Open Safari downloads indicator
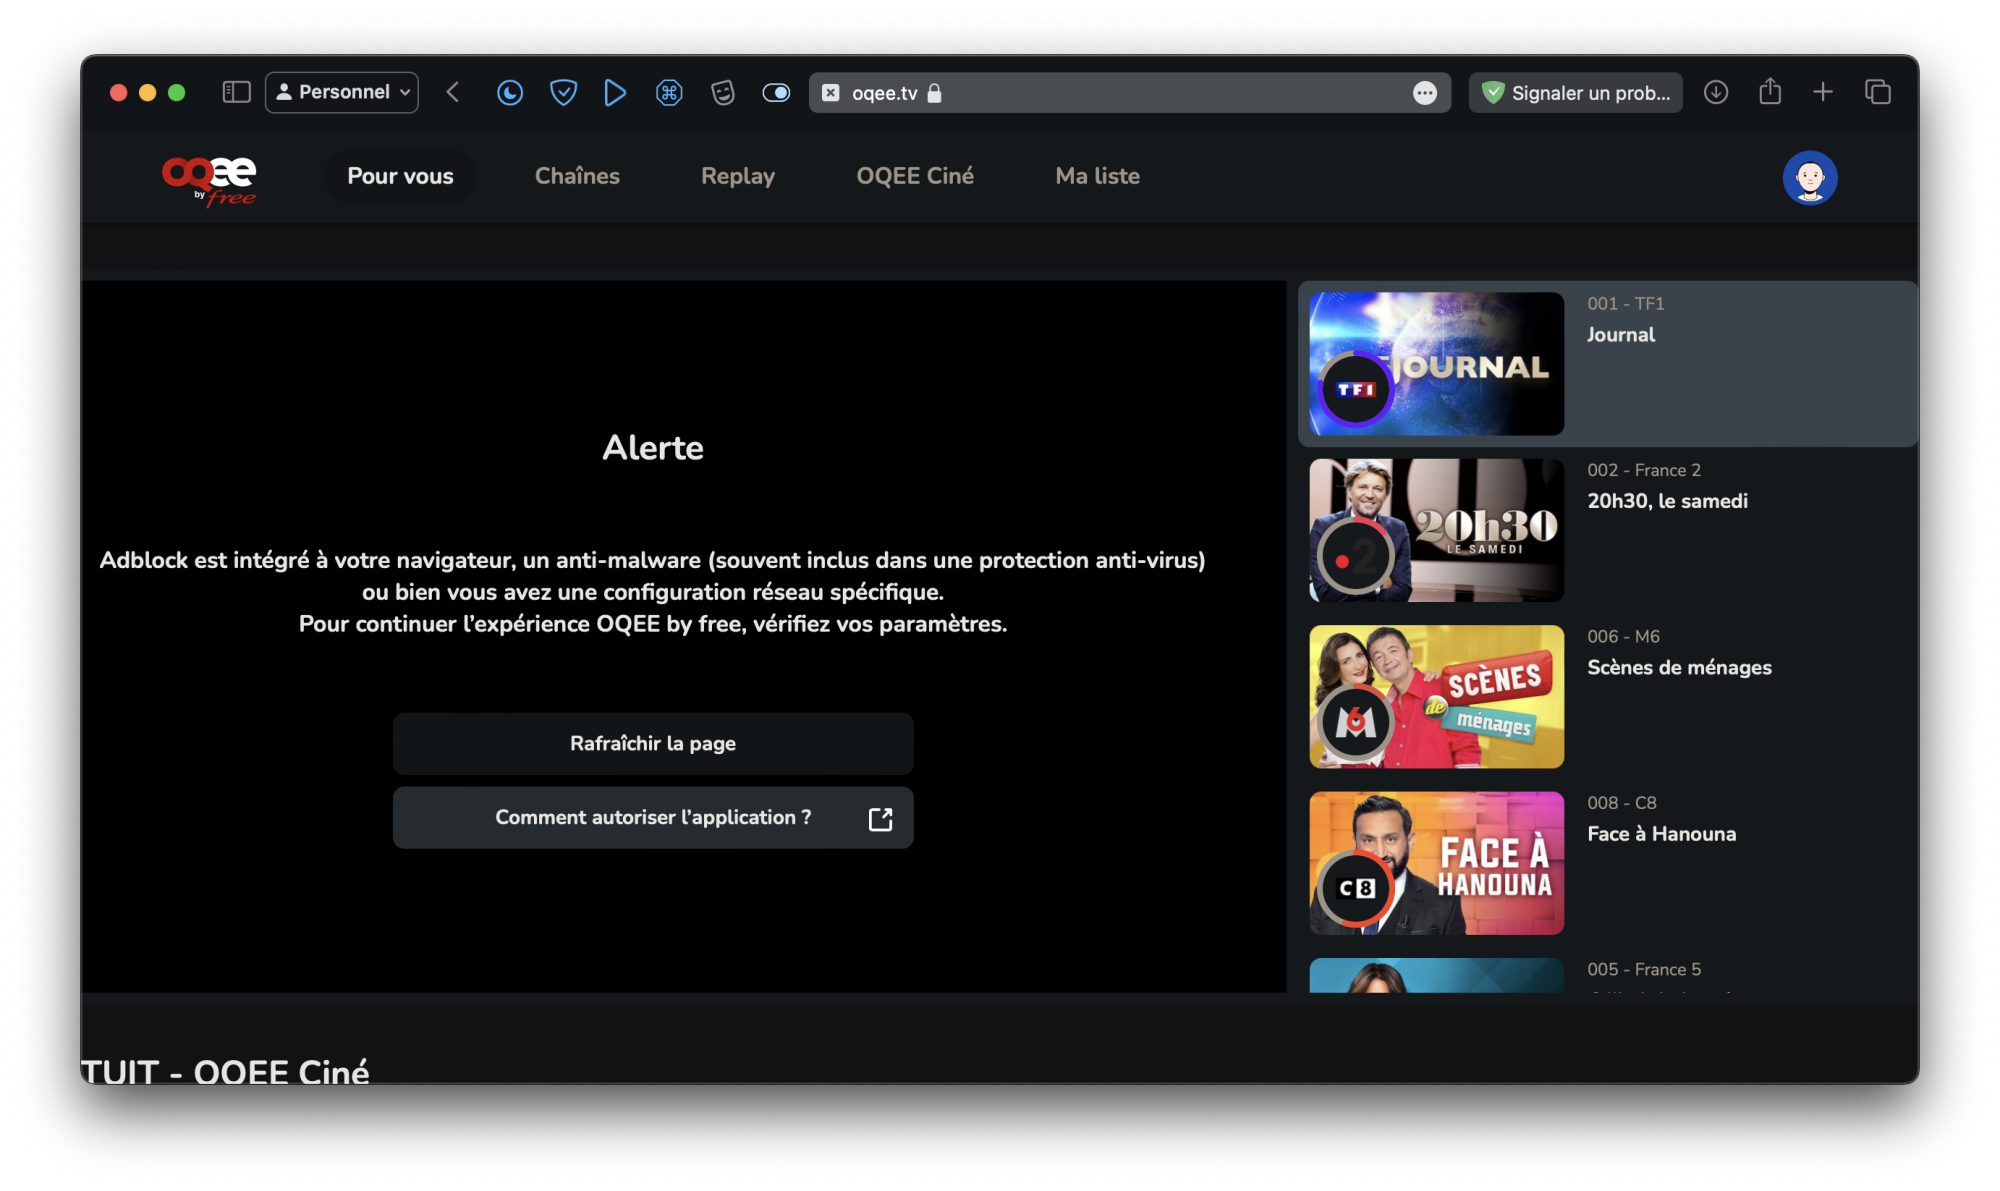The height and width of the screenshot is (1191, 2000). 1717,92
